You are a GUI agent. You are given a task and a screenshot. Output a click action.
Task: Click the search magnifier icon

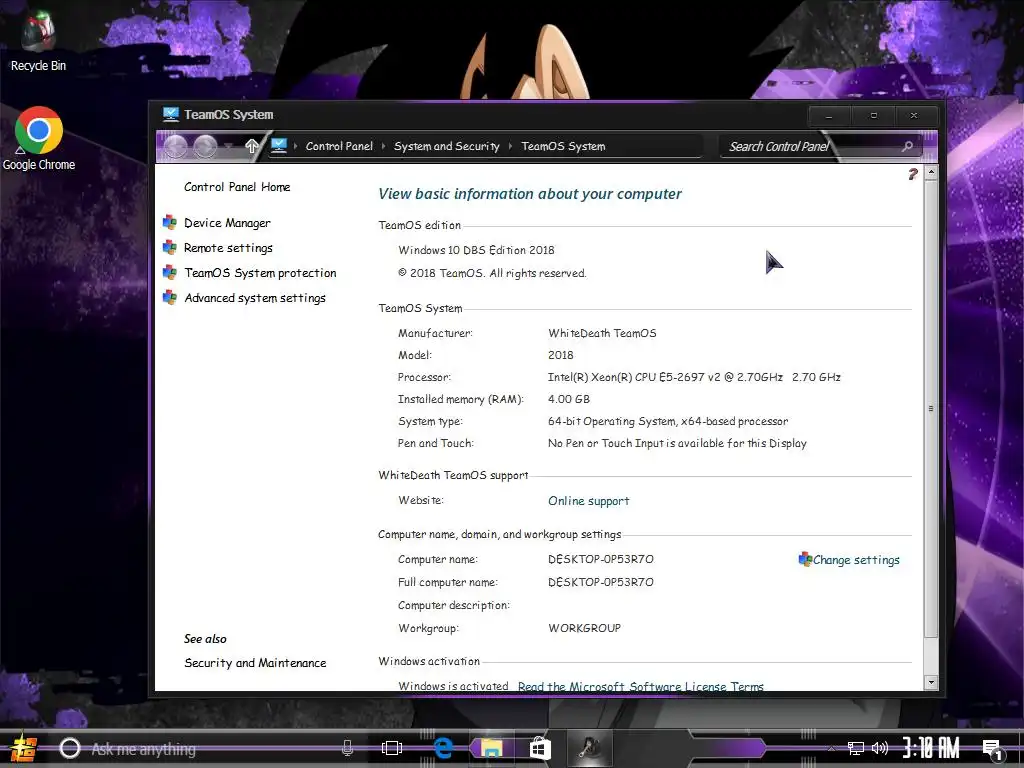[x=907, y=146]
